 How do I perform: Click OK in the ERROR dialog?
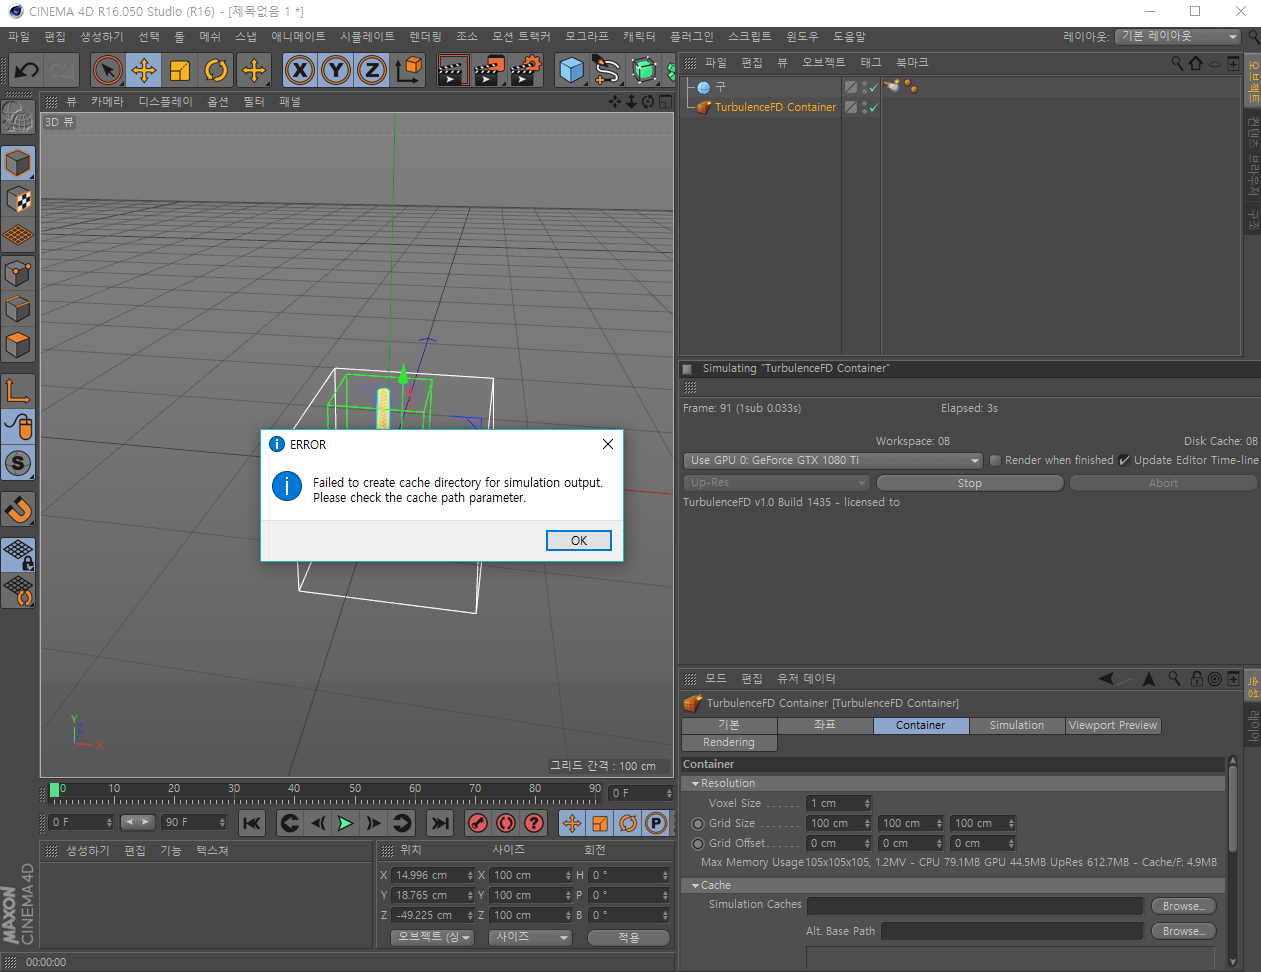579,540
